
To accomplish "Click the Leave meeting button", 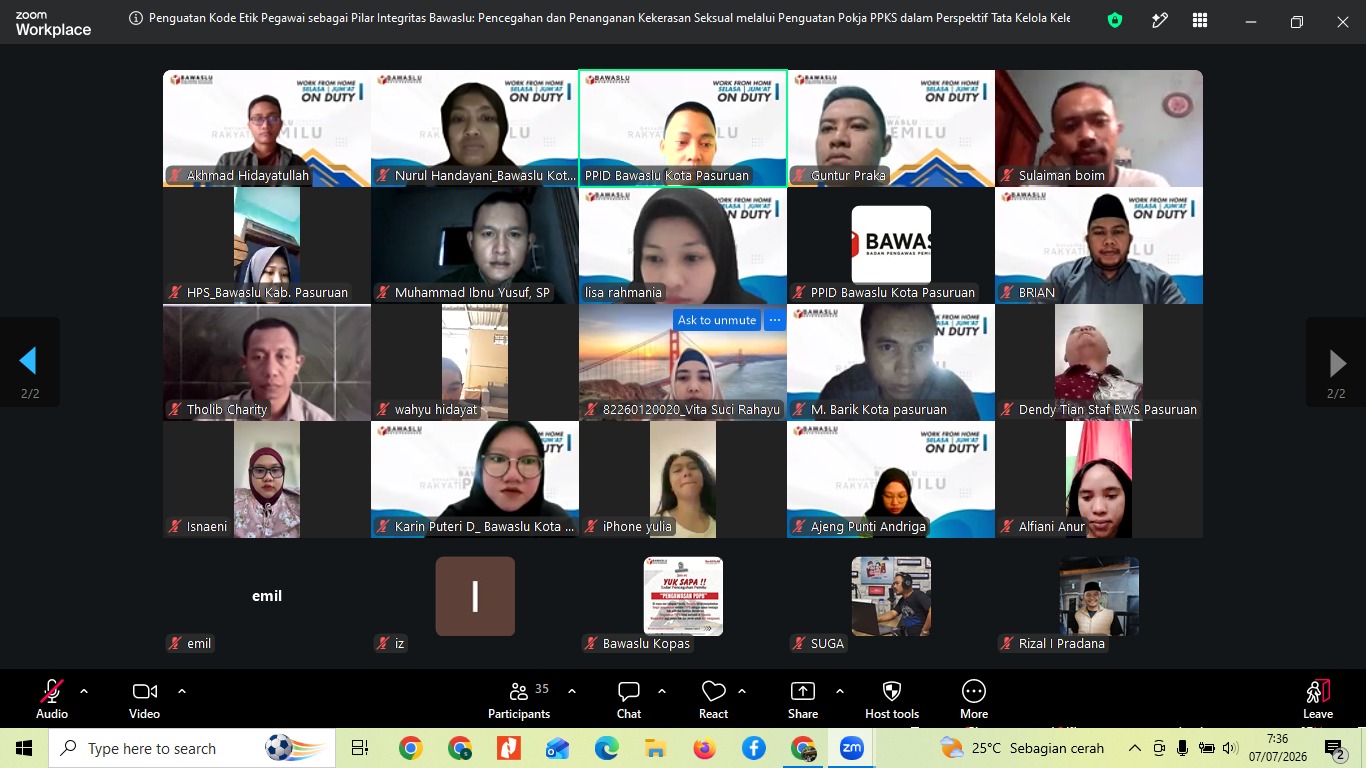I will click(1318, 699).
